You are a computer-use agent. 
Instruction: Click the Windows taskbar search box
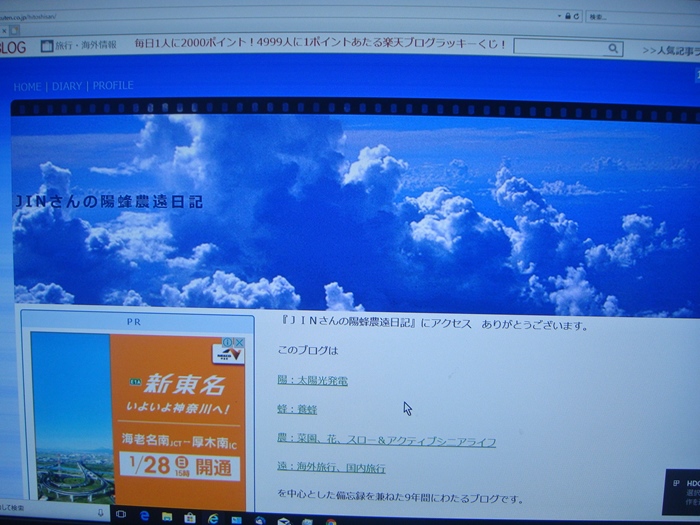click(54, 511)
